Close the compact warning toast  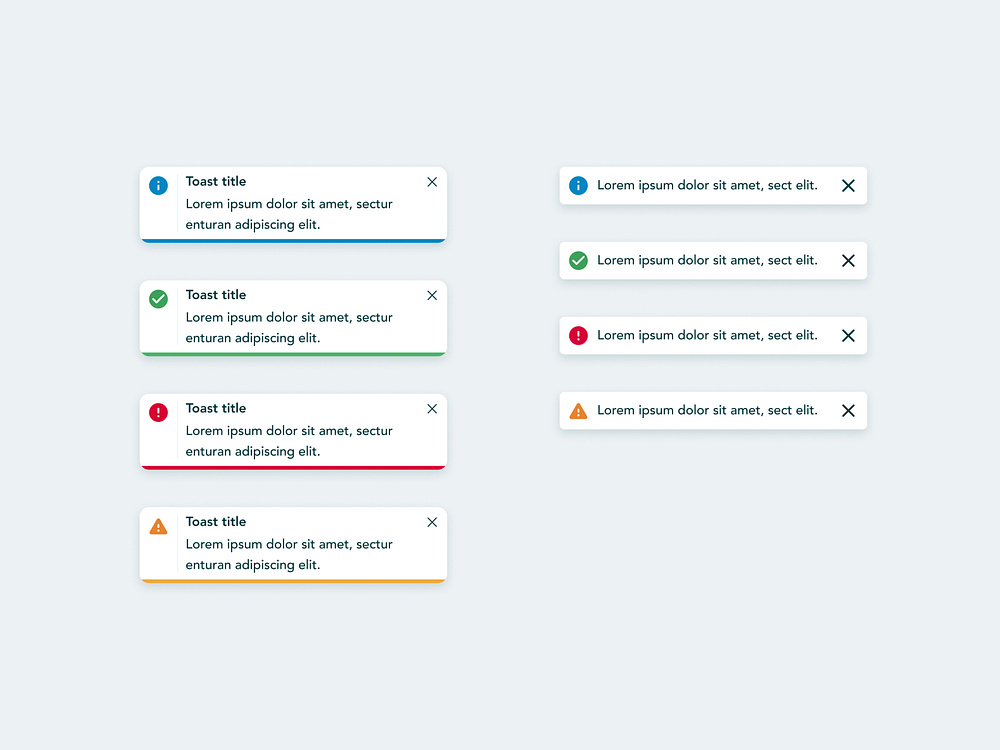848,411
